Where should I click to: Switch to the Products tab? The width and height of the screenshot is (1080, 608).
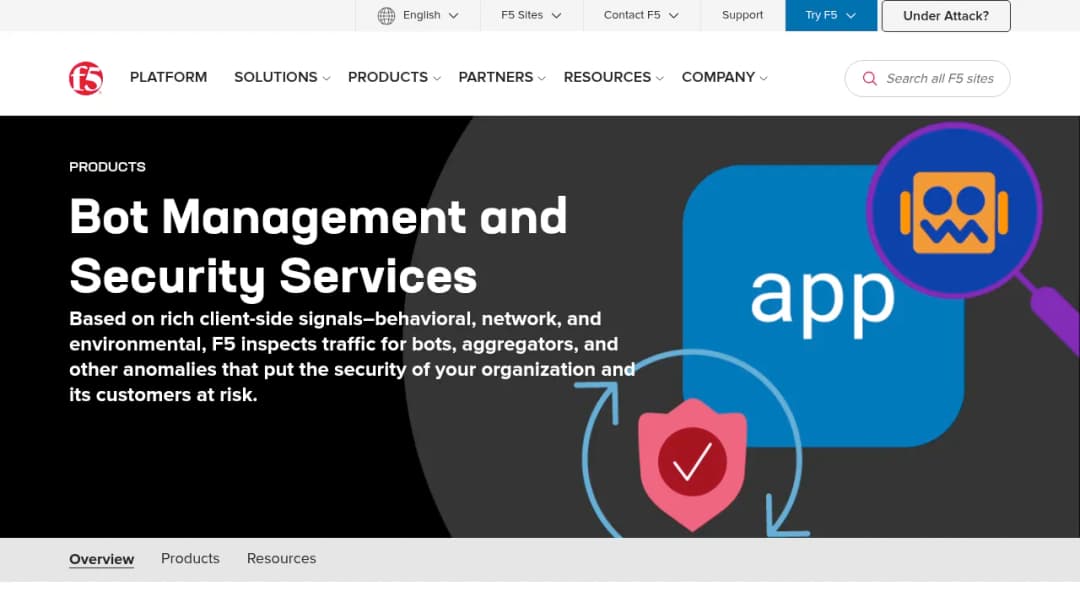tap(190, 558)
